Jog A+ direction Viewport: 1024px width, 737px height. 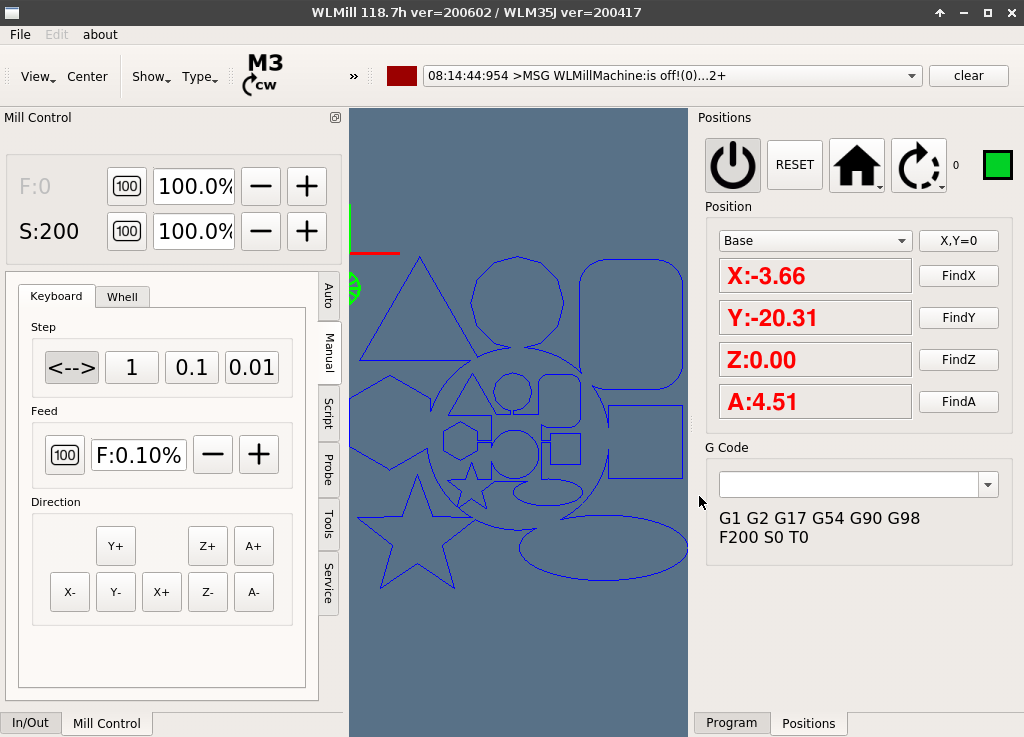coord(254,546)
